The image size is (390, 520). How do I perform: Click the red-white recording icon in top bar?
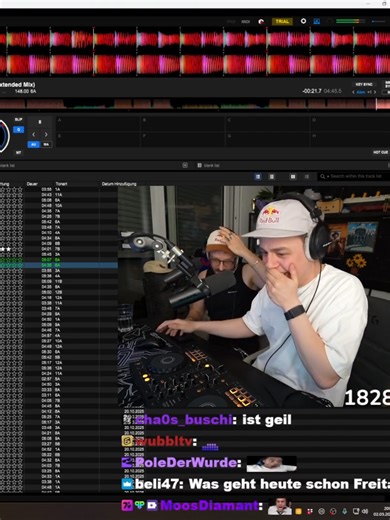tap(262, 22)
